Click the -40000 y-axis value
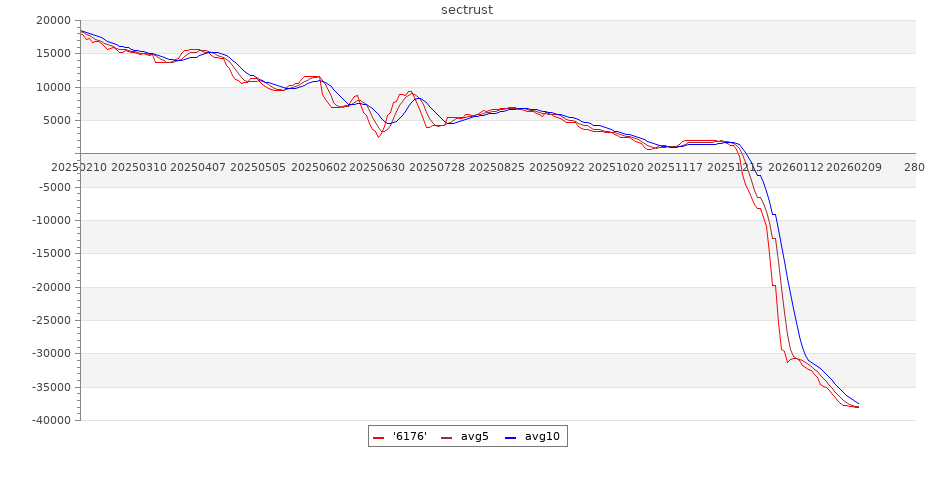935x500 pixels. [49, 421]
